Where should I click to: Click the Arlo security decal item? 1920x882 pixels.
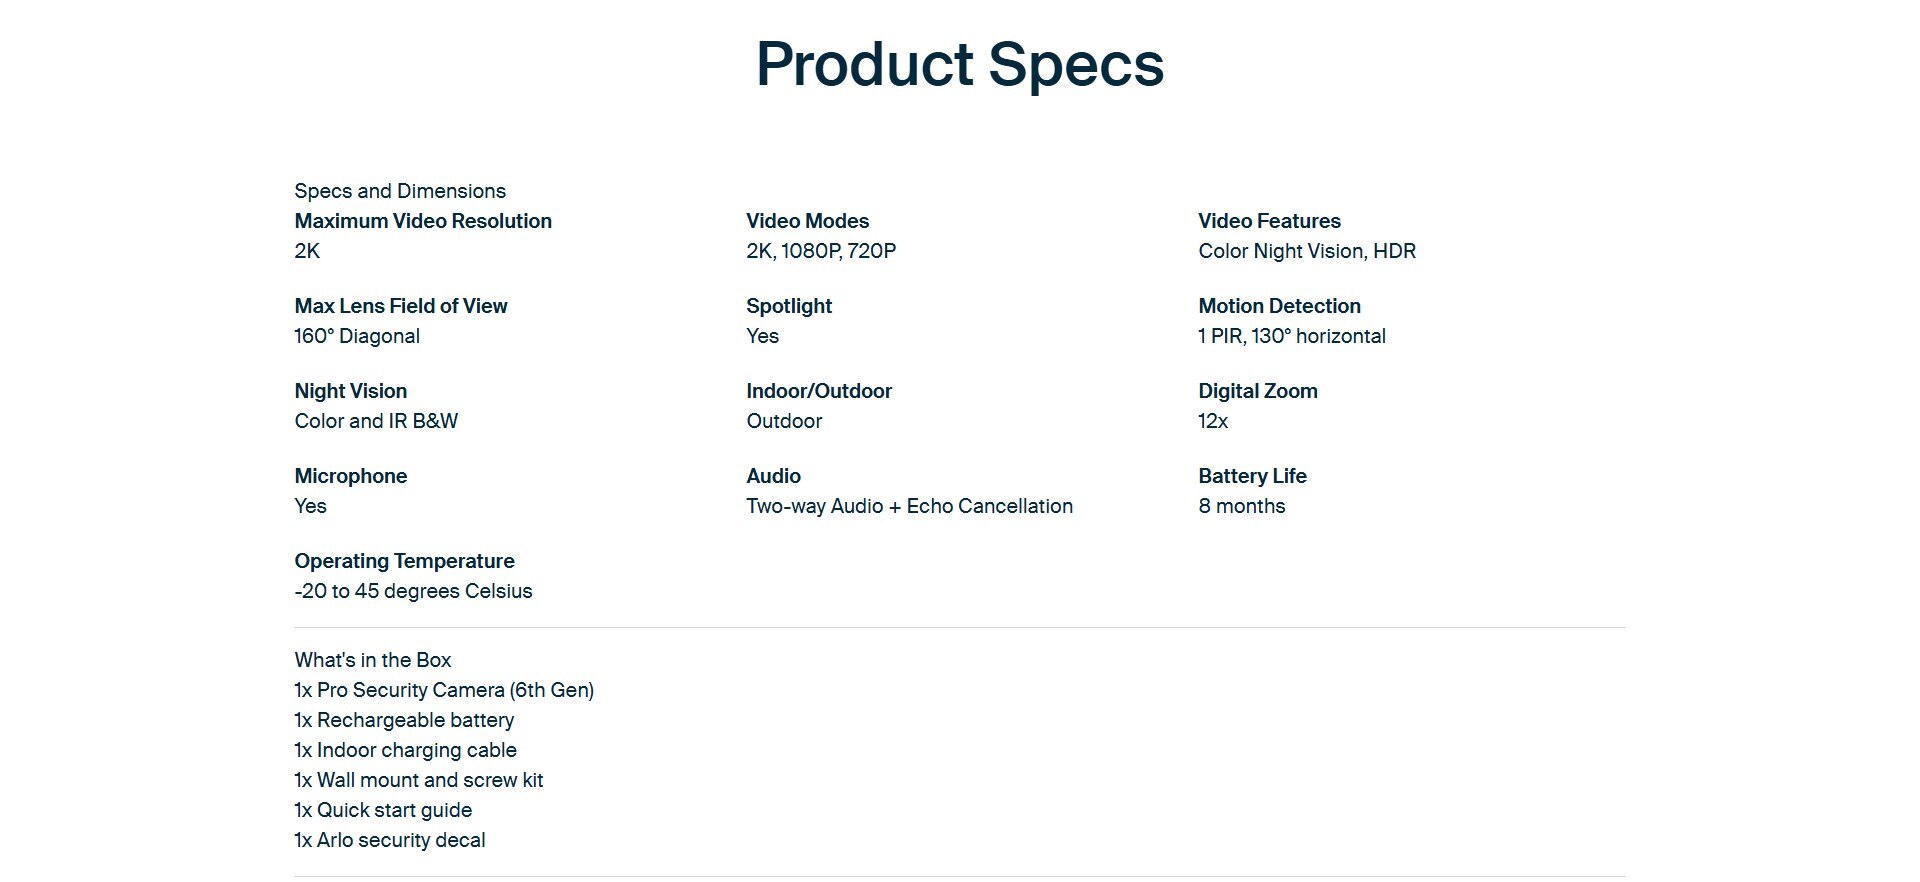(389, 840)
